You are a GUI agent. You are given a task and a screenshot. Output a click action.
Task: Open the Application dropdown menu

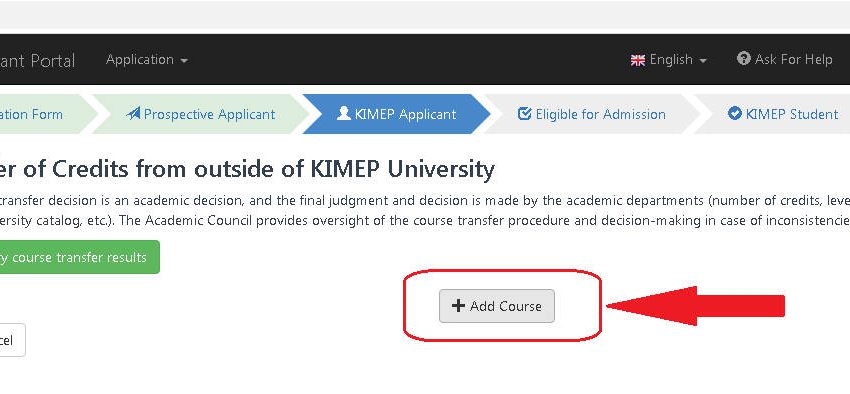click(x=147, y=60)
